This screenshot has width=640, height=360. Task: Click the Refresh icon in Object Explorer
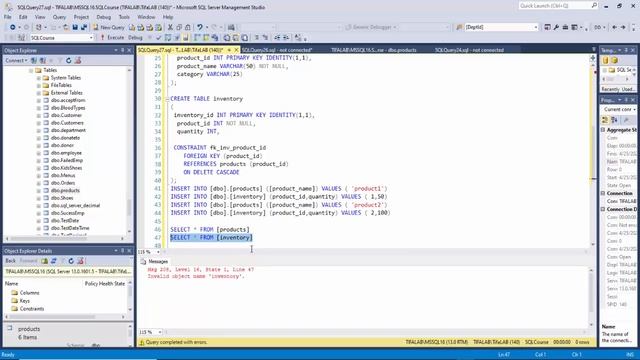click(x=69, y=60)
